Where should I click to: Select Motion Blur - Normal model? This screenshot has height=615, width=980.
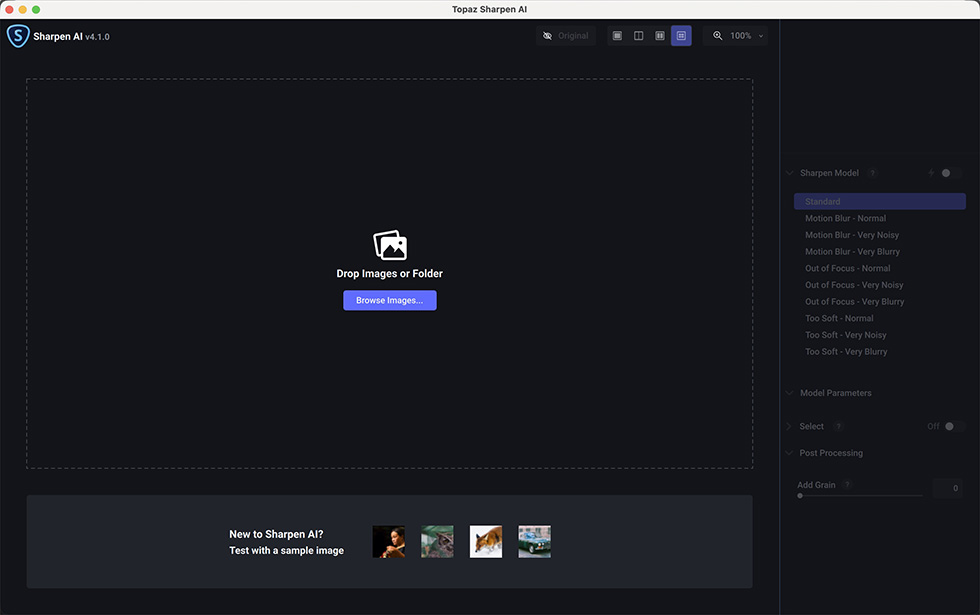[x=879, y=218]
